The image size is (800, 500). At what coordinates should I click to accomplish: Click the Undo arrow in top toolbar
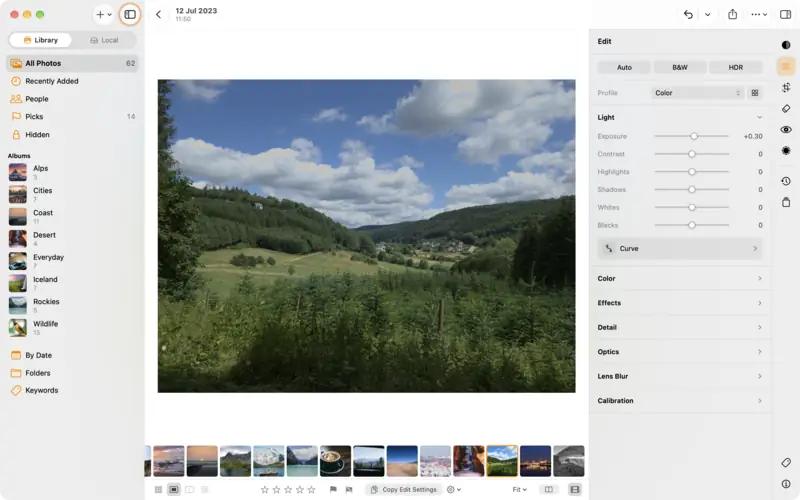pos(688,14)
